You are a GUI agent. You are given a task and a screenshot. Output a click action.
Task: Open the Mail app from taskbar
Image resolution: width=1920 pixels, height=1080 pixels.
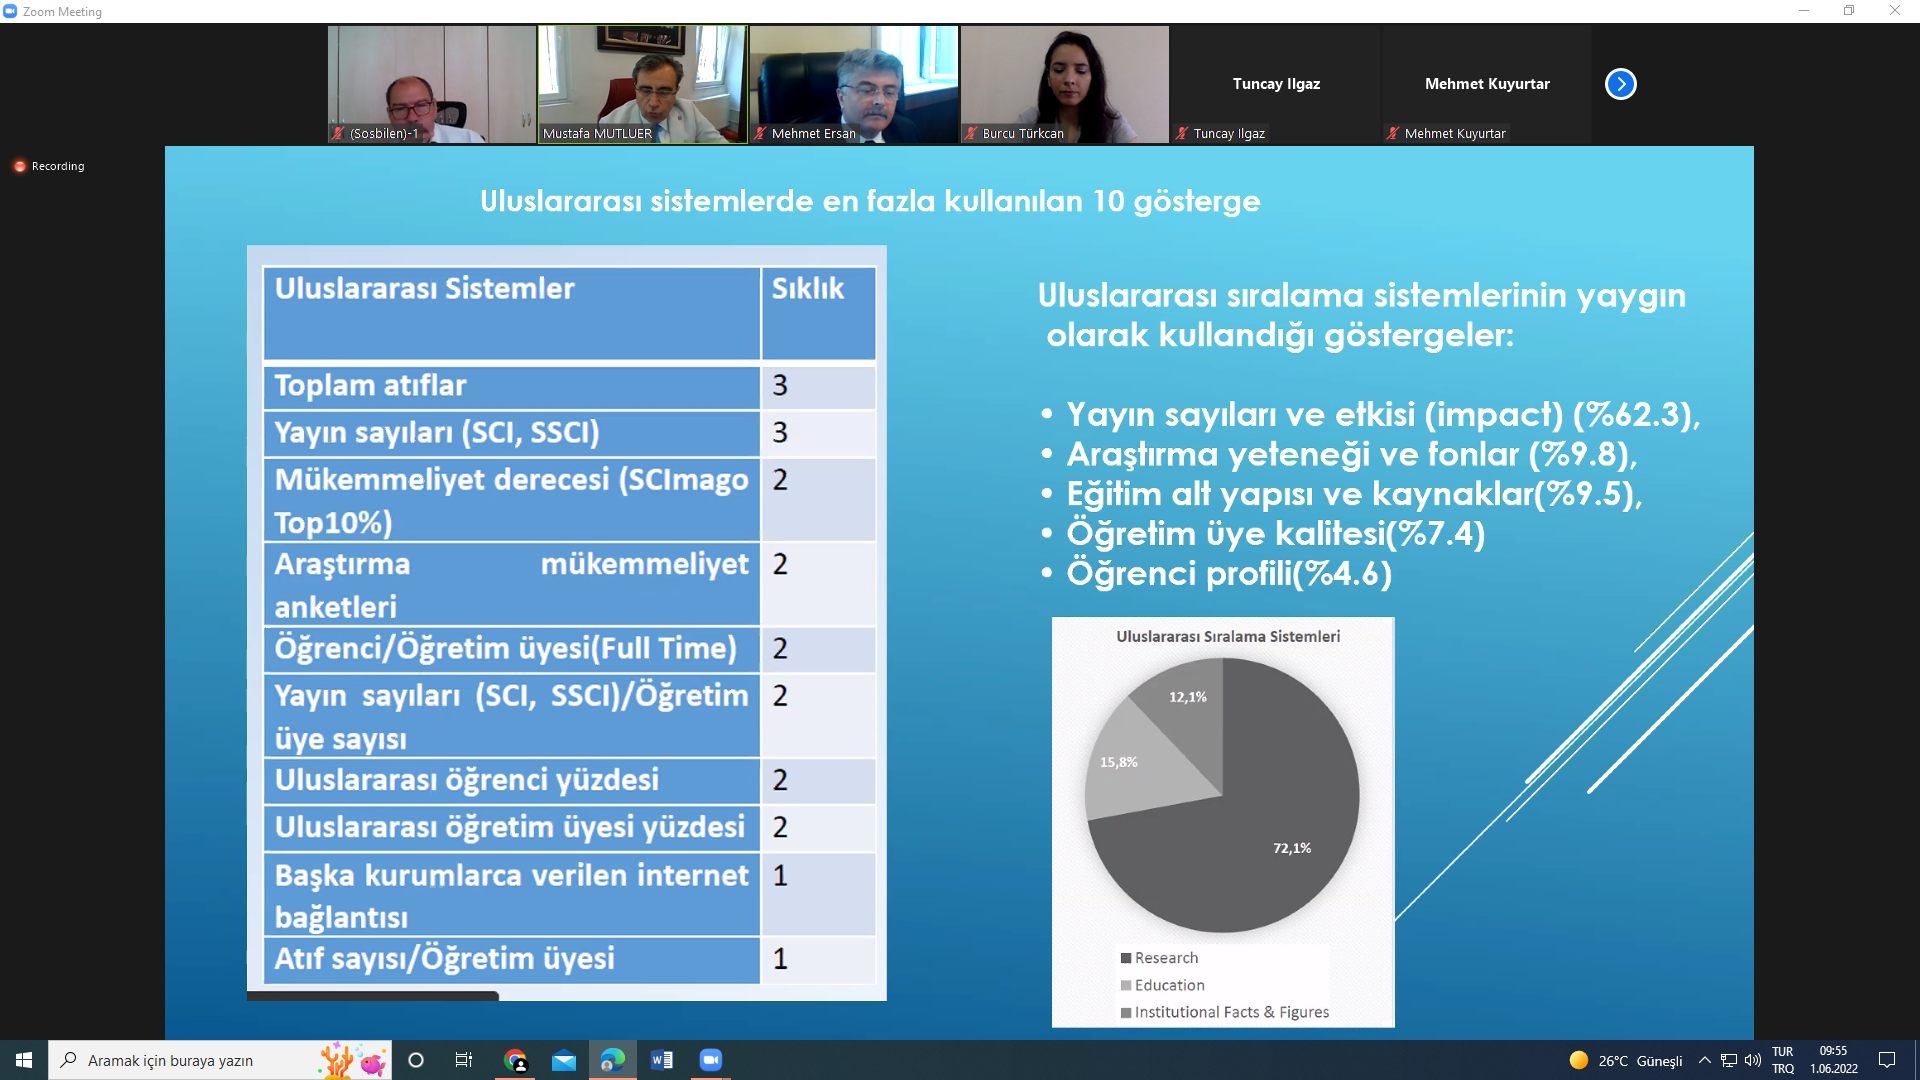pos(564,1060)
